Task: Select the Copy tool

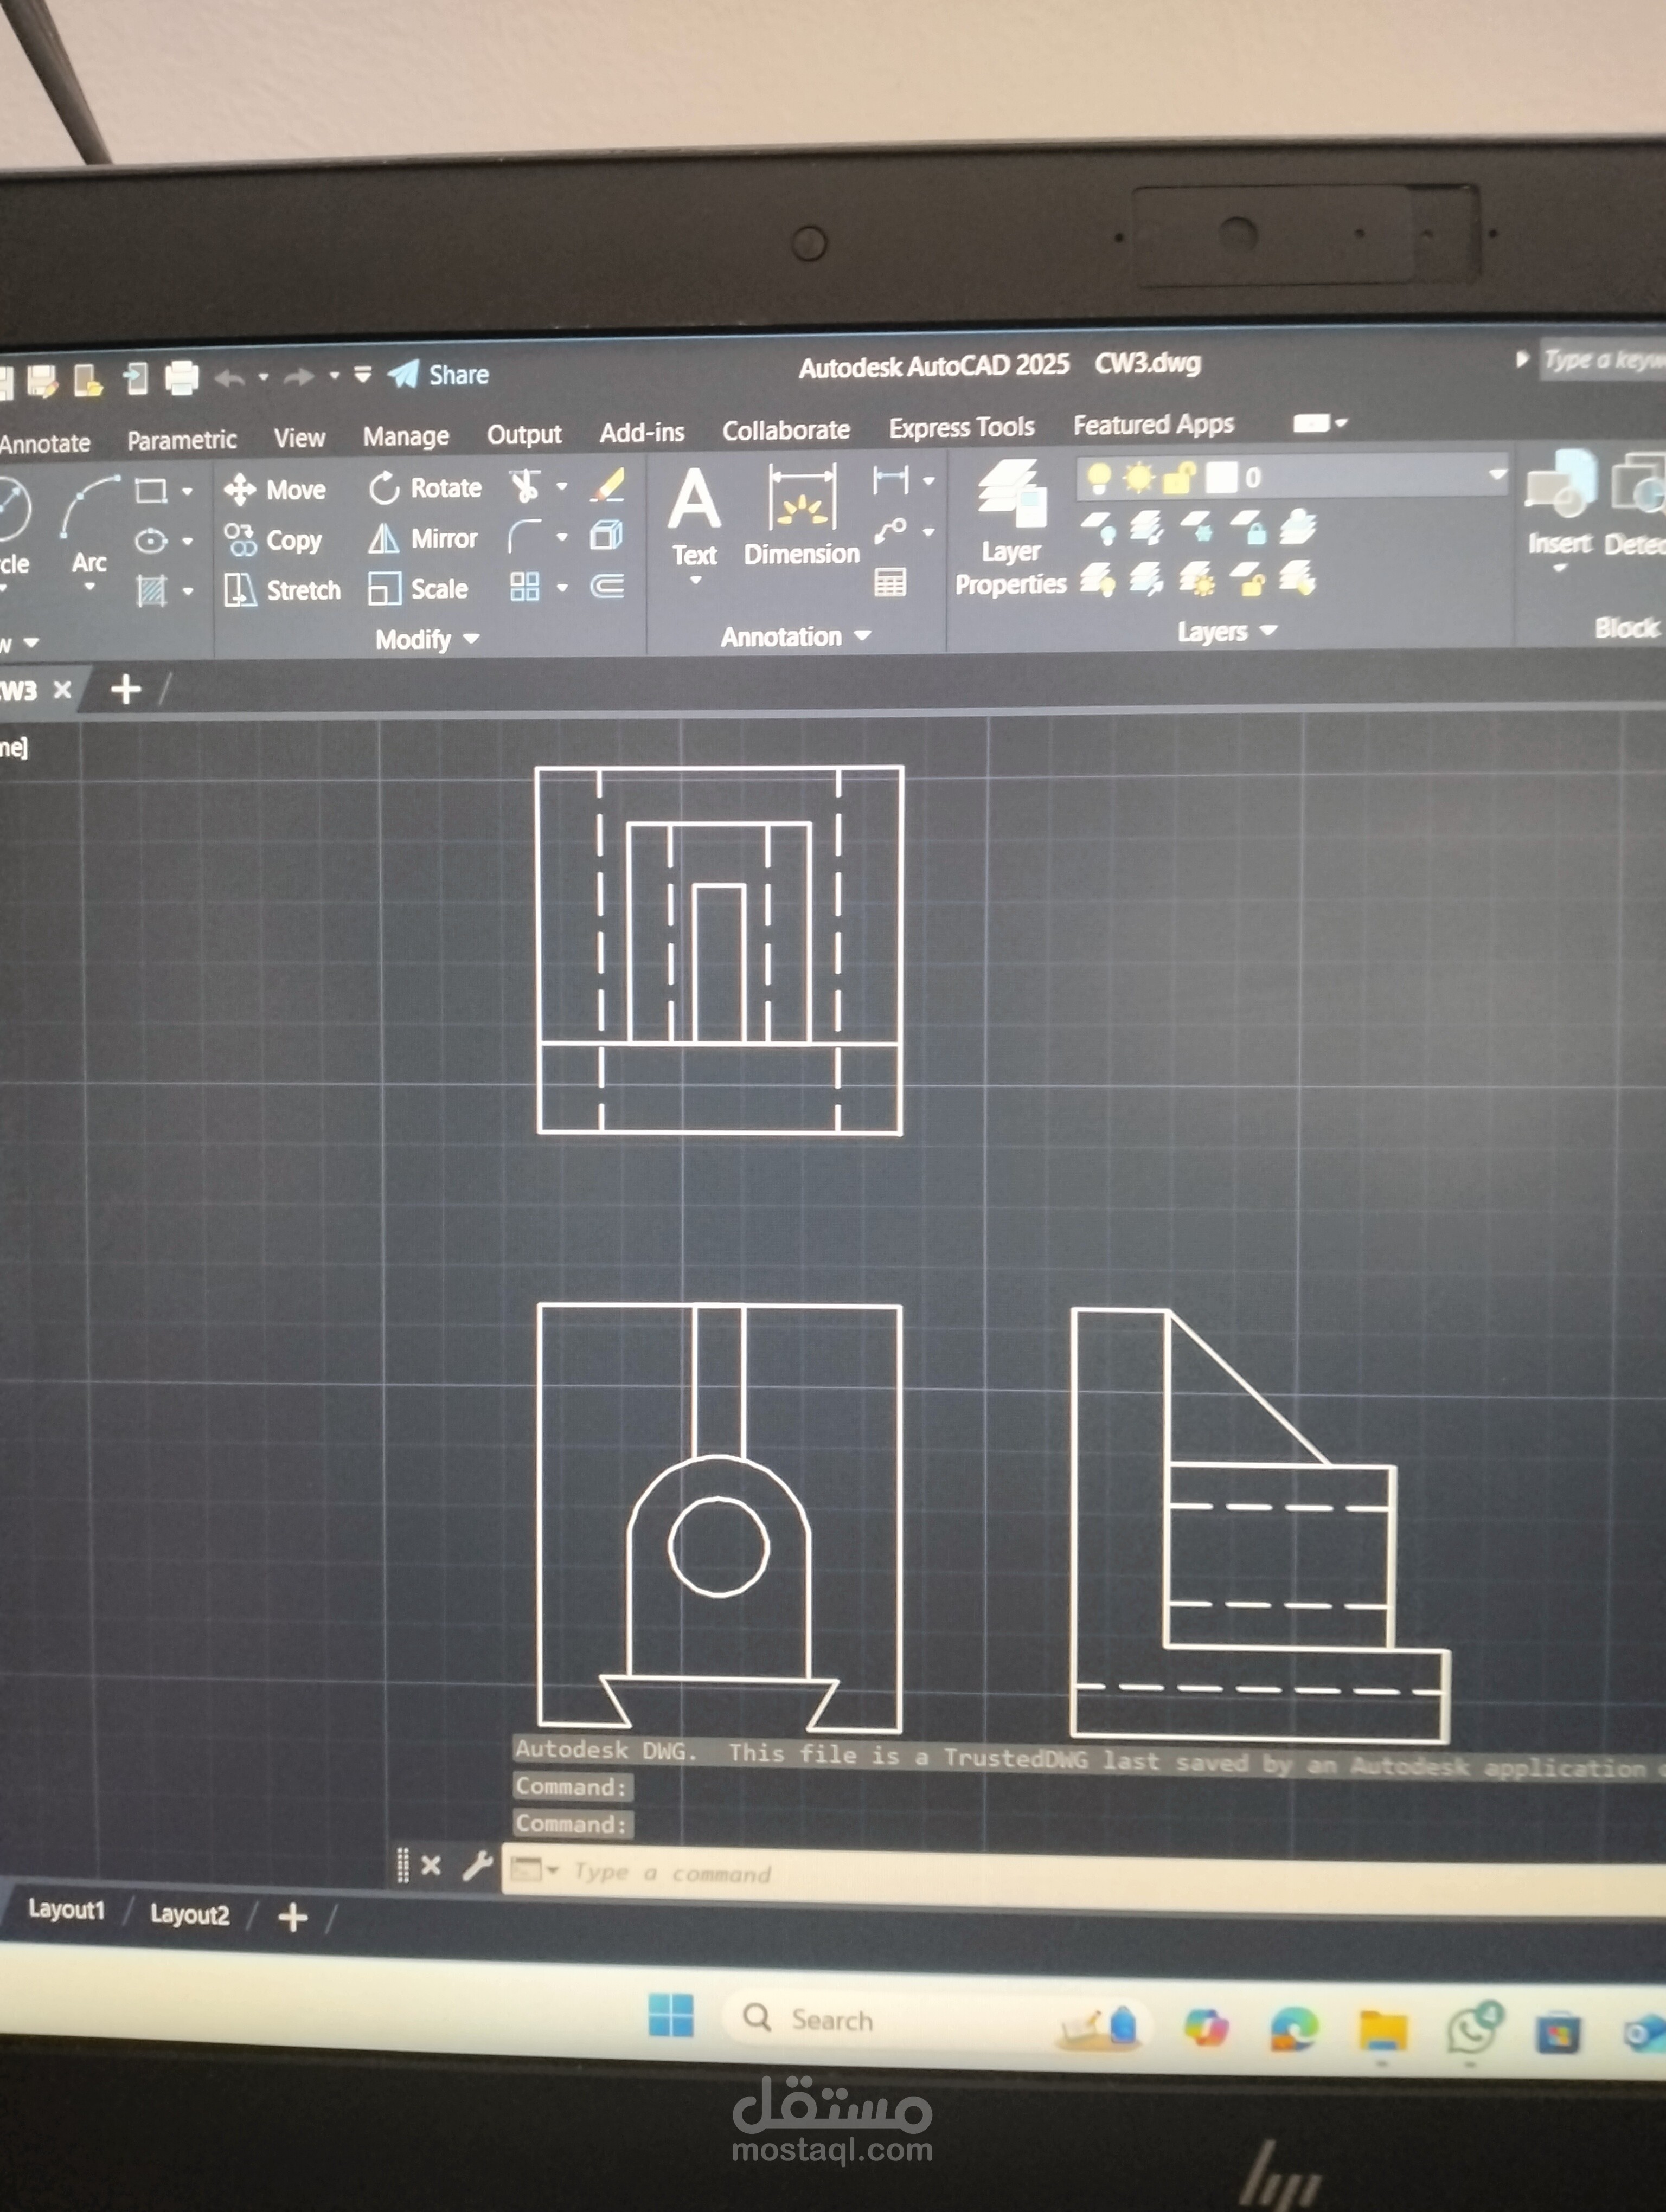Action: click(x=273, y=540)
